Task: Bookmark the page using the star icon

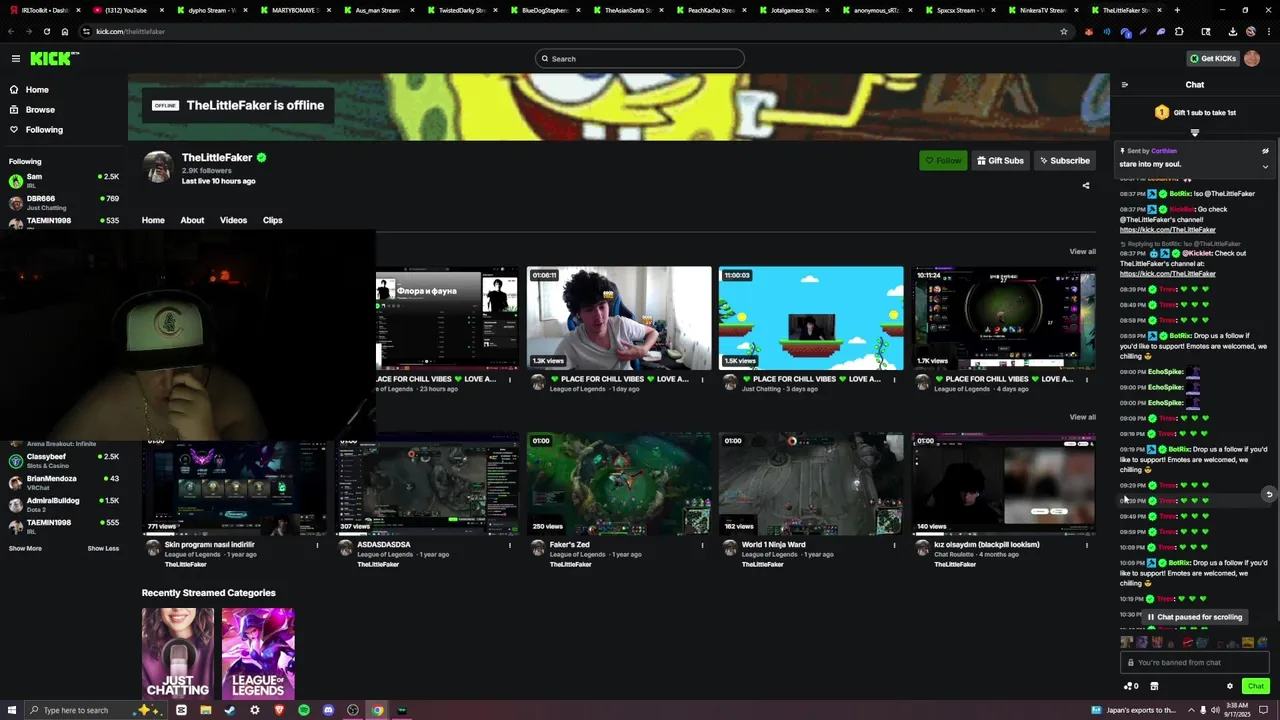Action: coord(1063,31)
